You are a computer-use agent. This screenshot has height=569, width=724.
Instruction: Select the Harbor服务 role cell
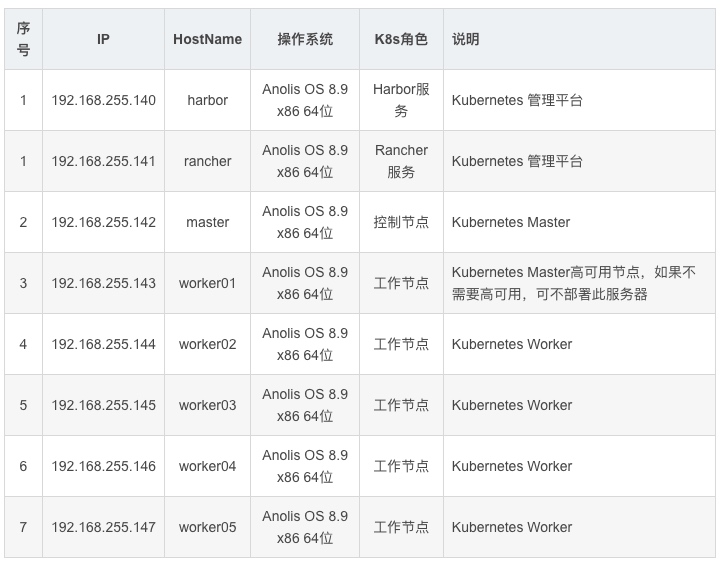[401, 100]
